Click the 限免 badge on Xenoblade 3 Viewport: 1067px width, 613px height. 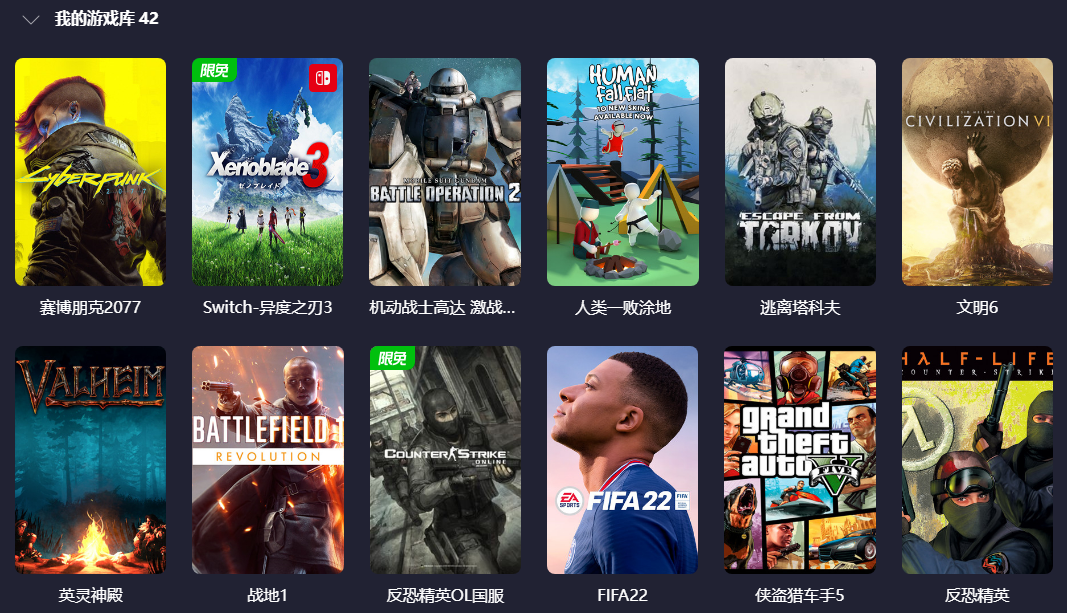pyautogui.click(x=214, y=70)
